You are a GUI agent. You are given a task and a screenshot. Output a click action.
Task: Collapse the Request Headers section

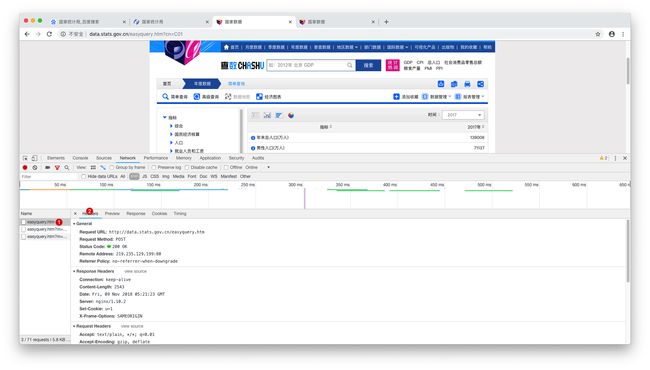(x=74, y=326)
